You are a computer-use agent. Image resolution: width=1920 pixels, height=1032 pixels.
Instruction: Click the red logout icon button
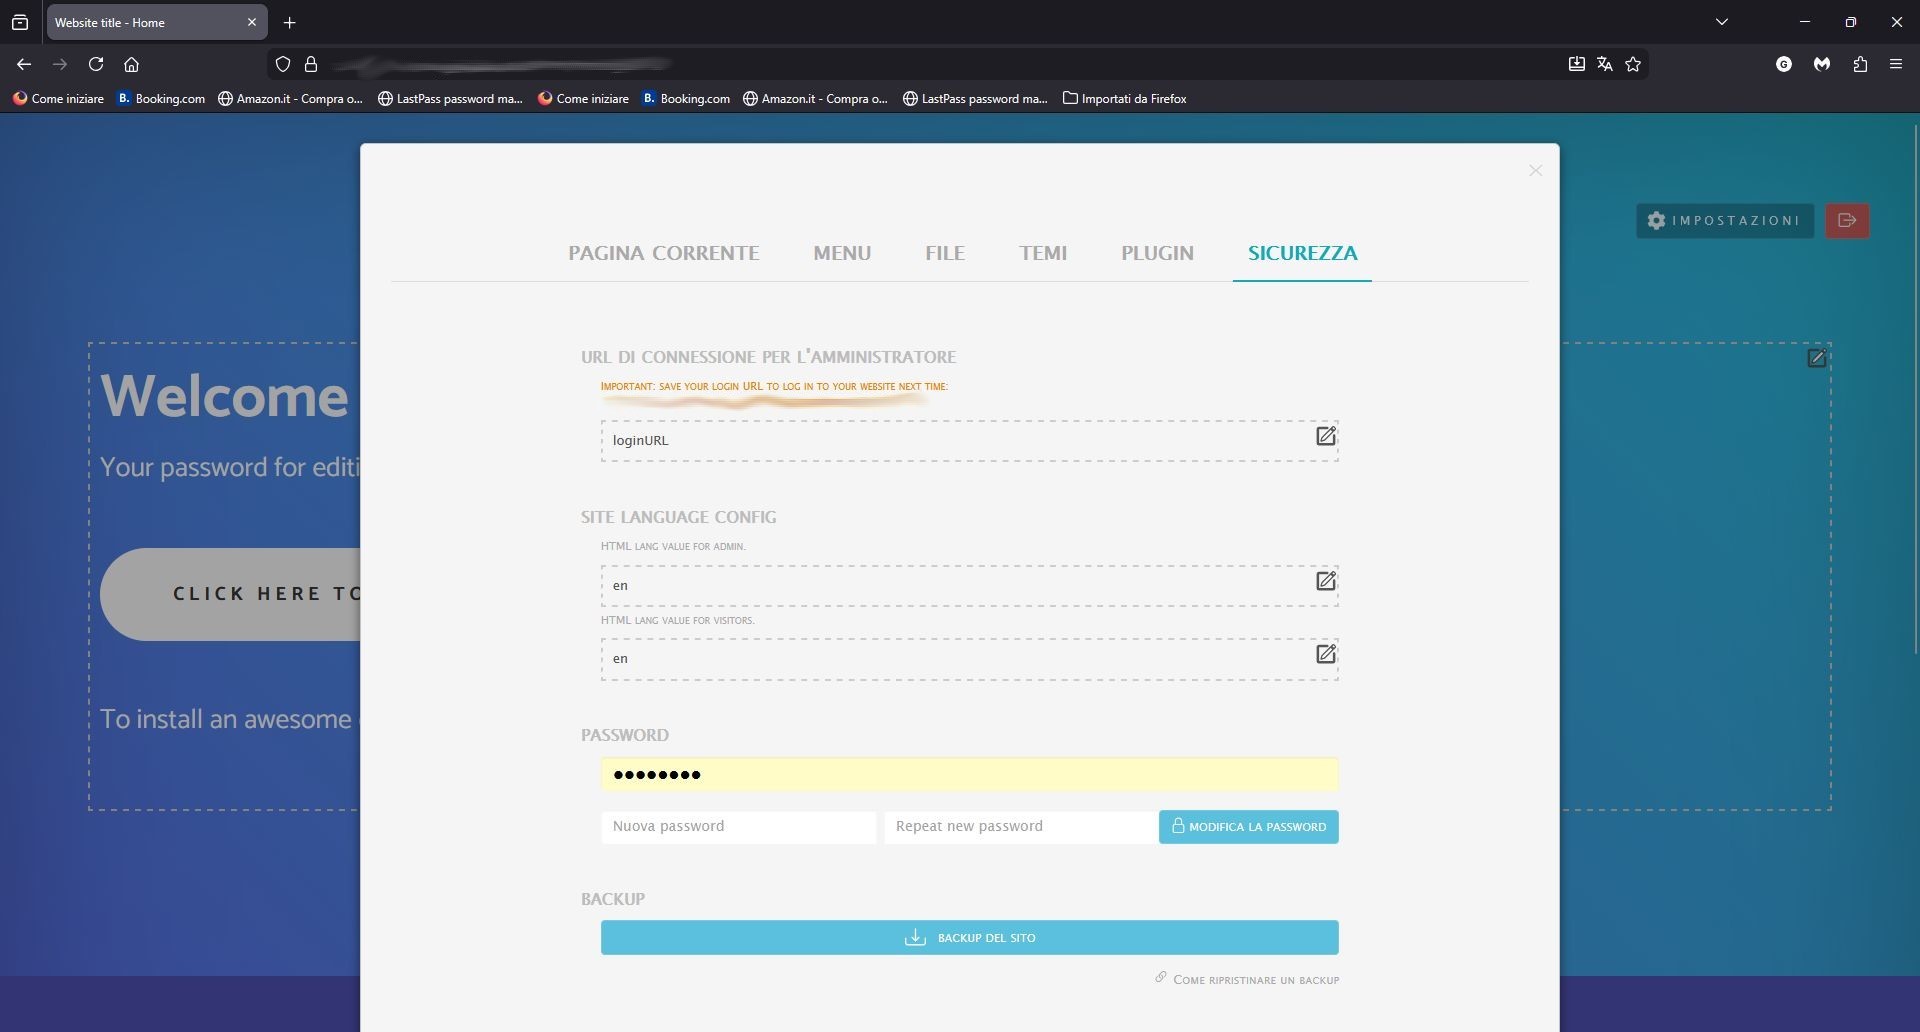coord(1847,220)
